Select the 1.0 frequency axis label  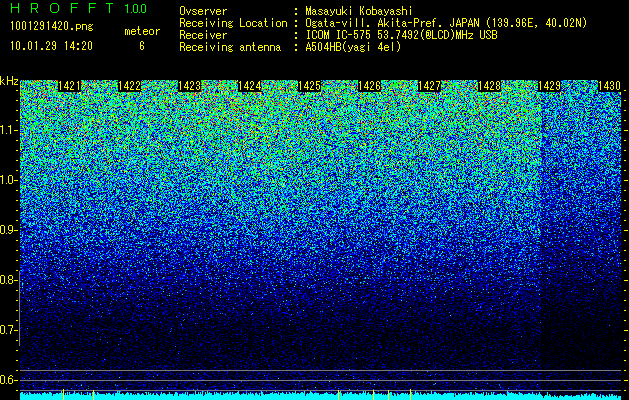(x=9, y=180)
